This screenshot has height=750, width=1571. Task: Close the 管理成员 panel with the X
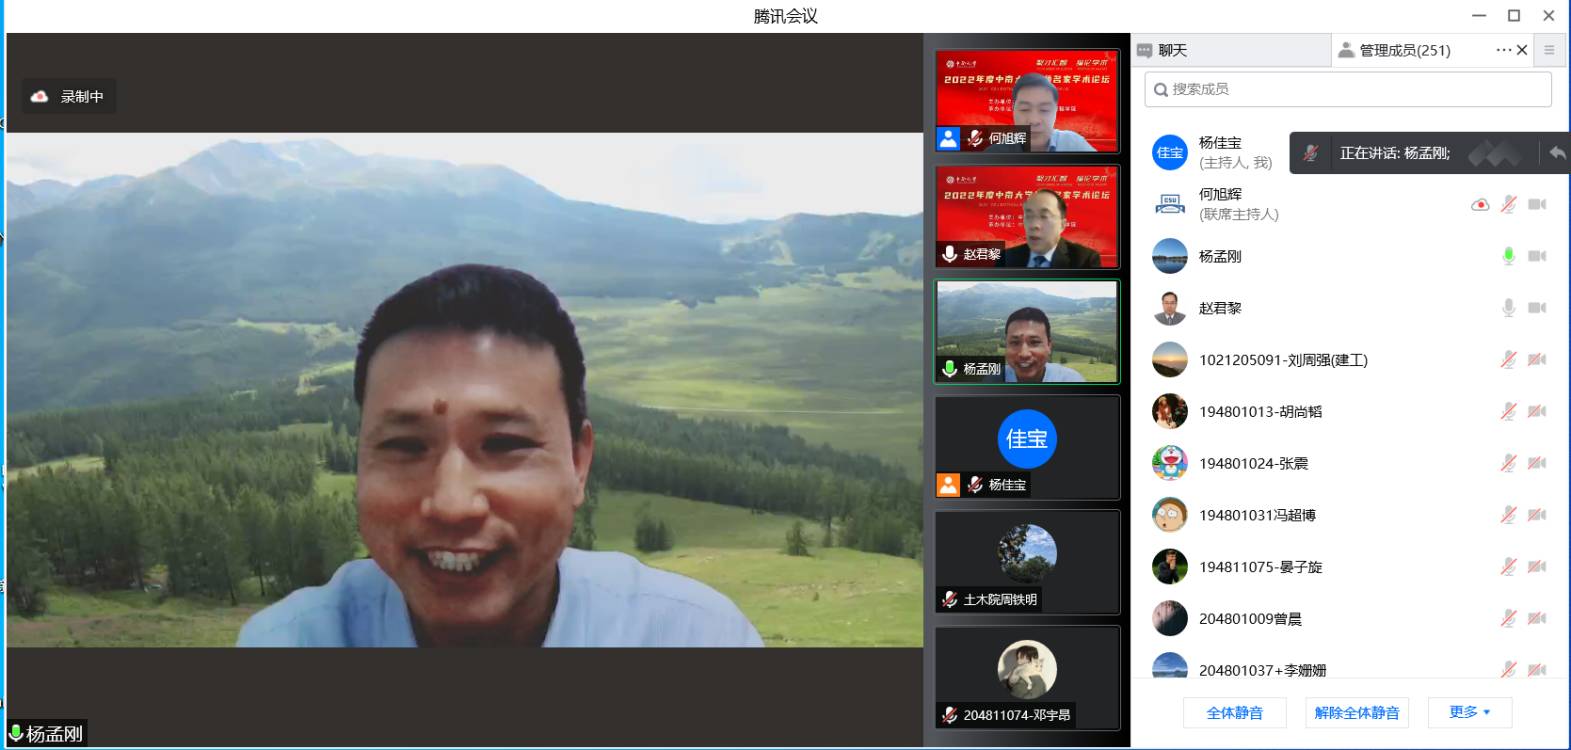[1522, 50]
